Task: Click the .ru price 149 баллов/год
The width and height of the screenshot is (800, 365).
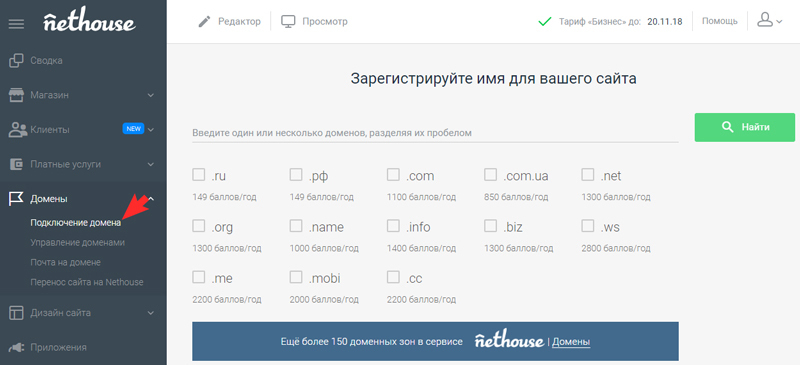Action: pyautogui.click(x=224, y=197)
